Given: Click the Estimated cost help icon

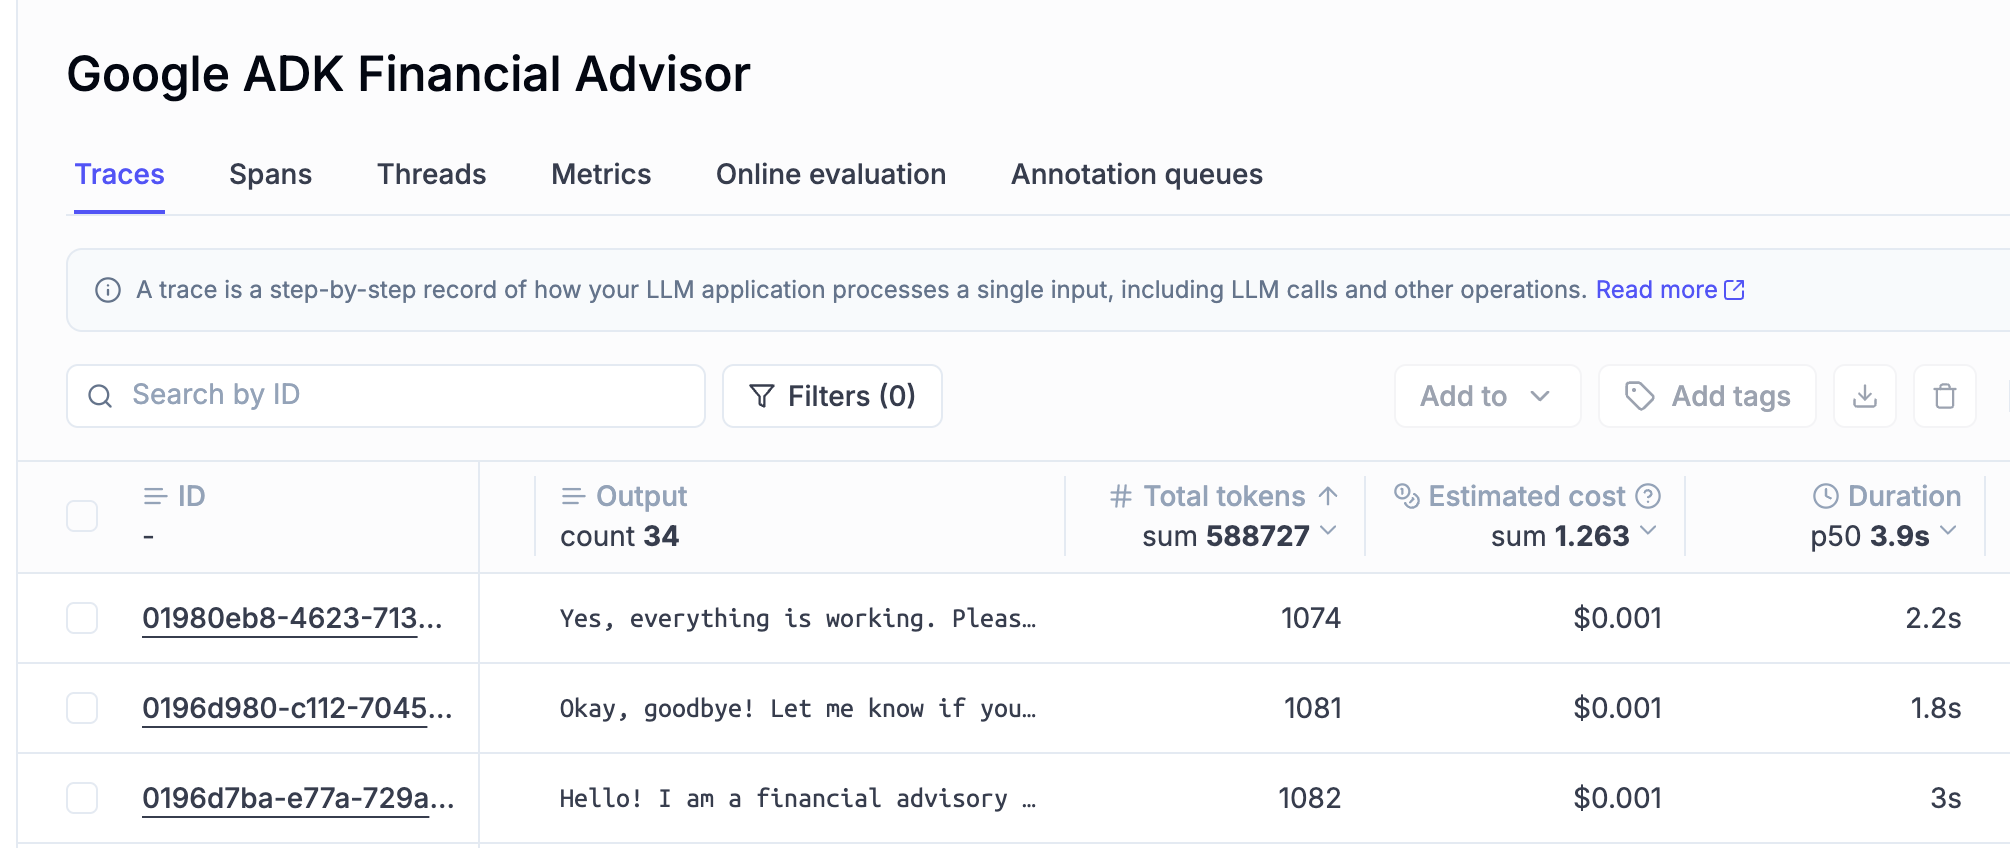Looking at the screenshot, I should coord(1648,496).
